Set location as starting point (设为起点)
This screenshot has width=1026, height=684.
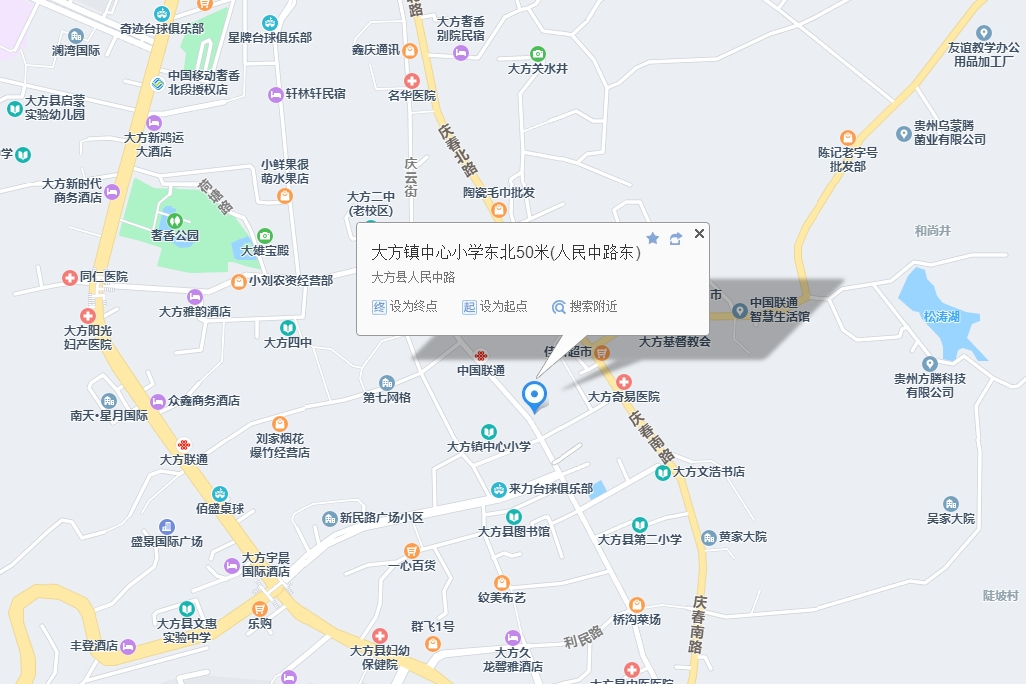495,306
